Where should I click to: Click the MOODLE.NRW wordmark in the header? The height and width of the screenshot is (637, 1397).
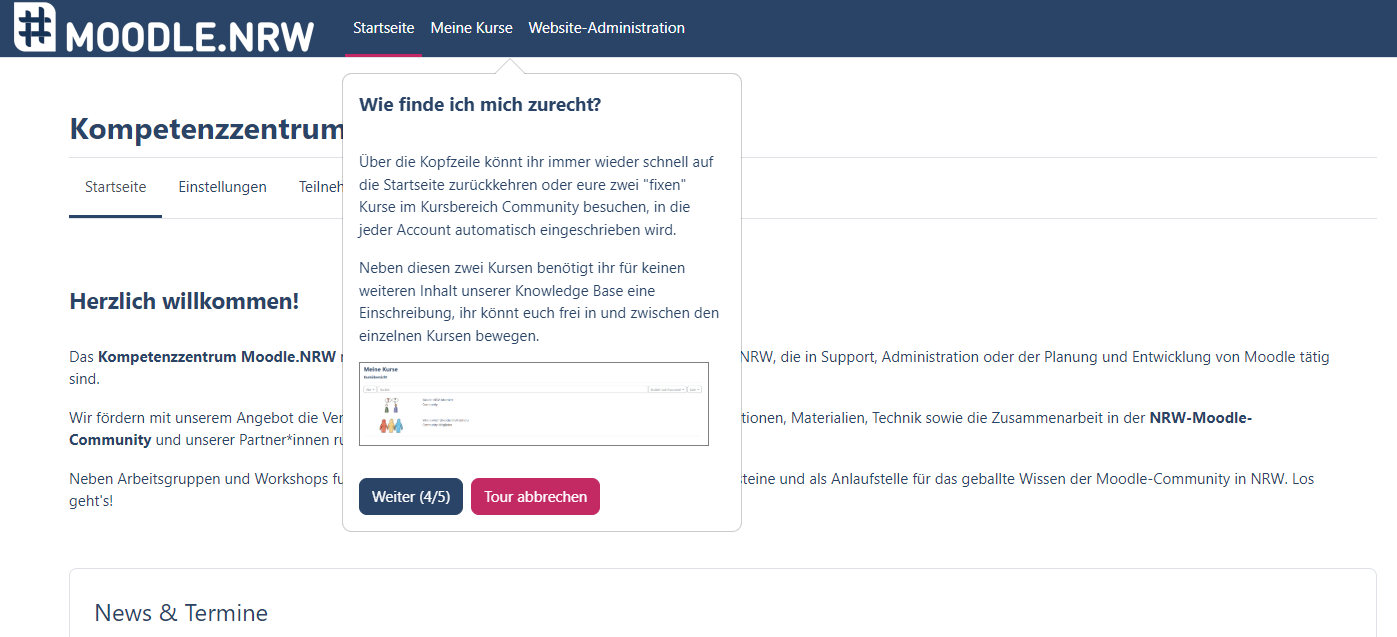click(190, 36)
